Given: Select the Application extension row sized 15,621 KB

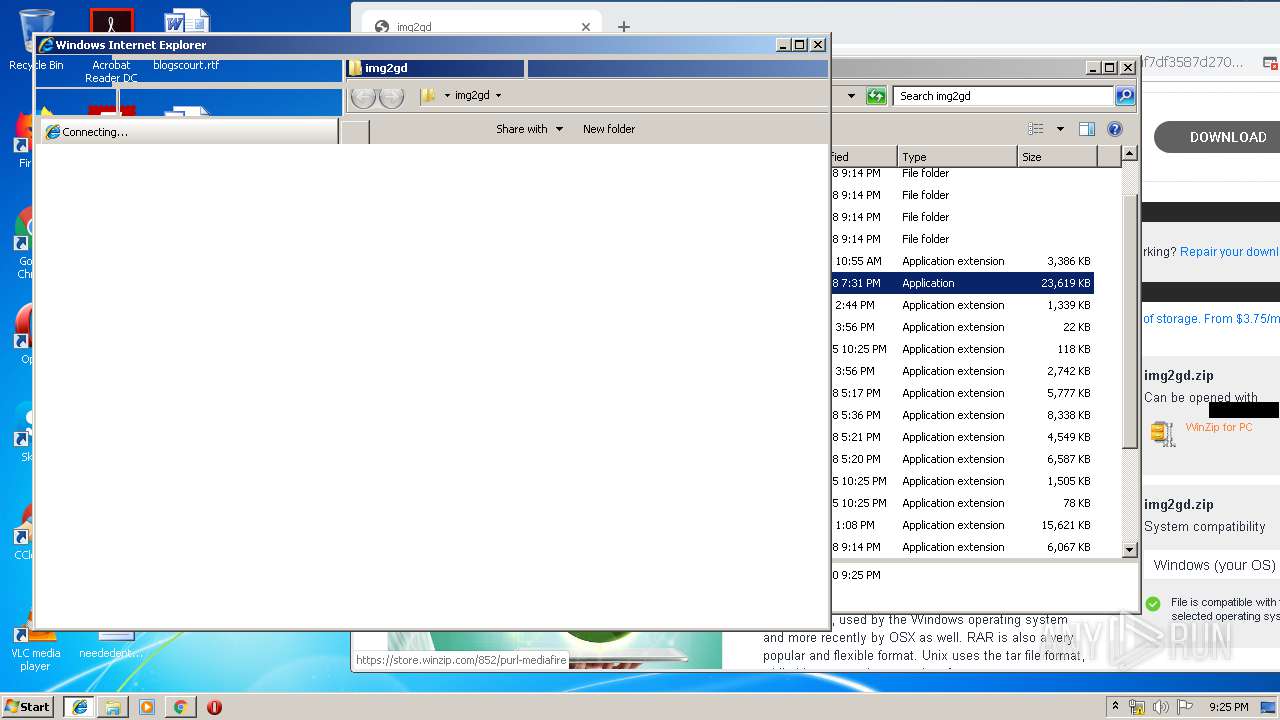Looking at the screenshot, I should point(962,525).
